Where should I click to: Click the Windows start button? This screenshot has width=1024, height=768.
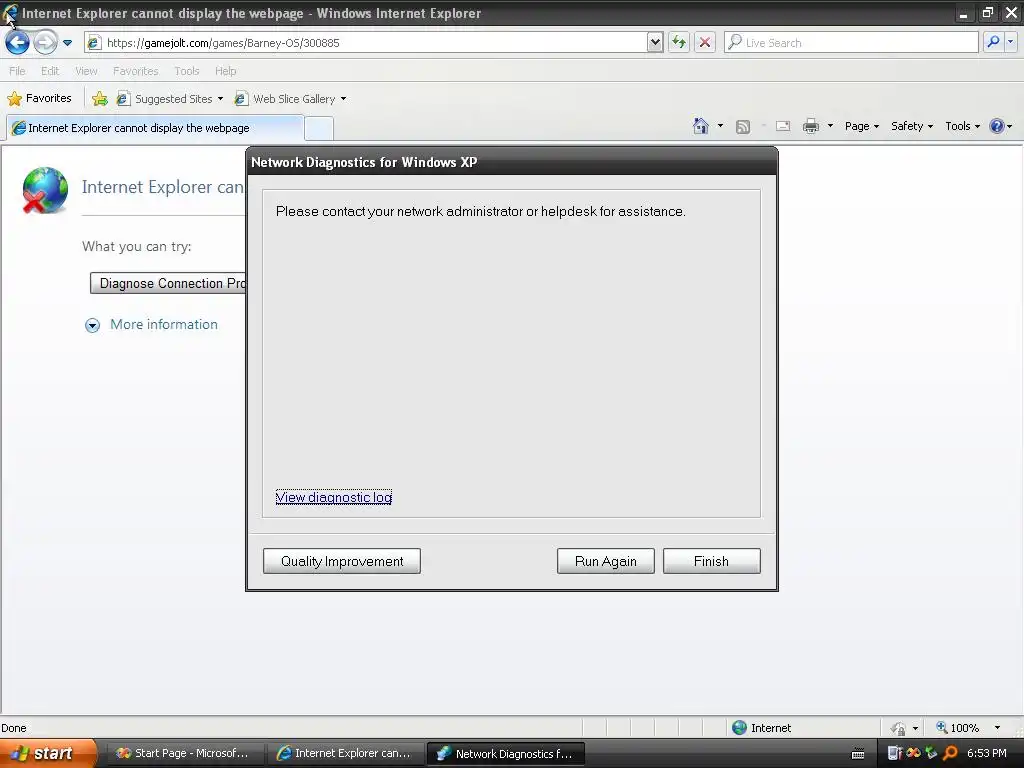pos(47,753)
